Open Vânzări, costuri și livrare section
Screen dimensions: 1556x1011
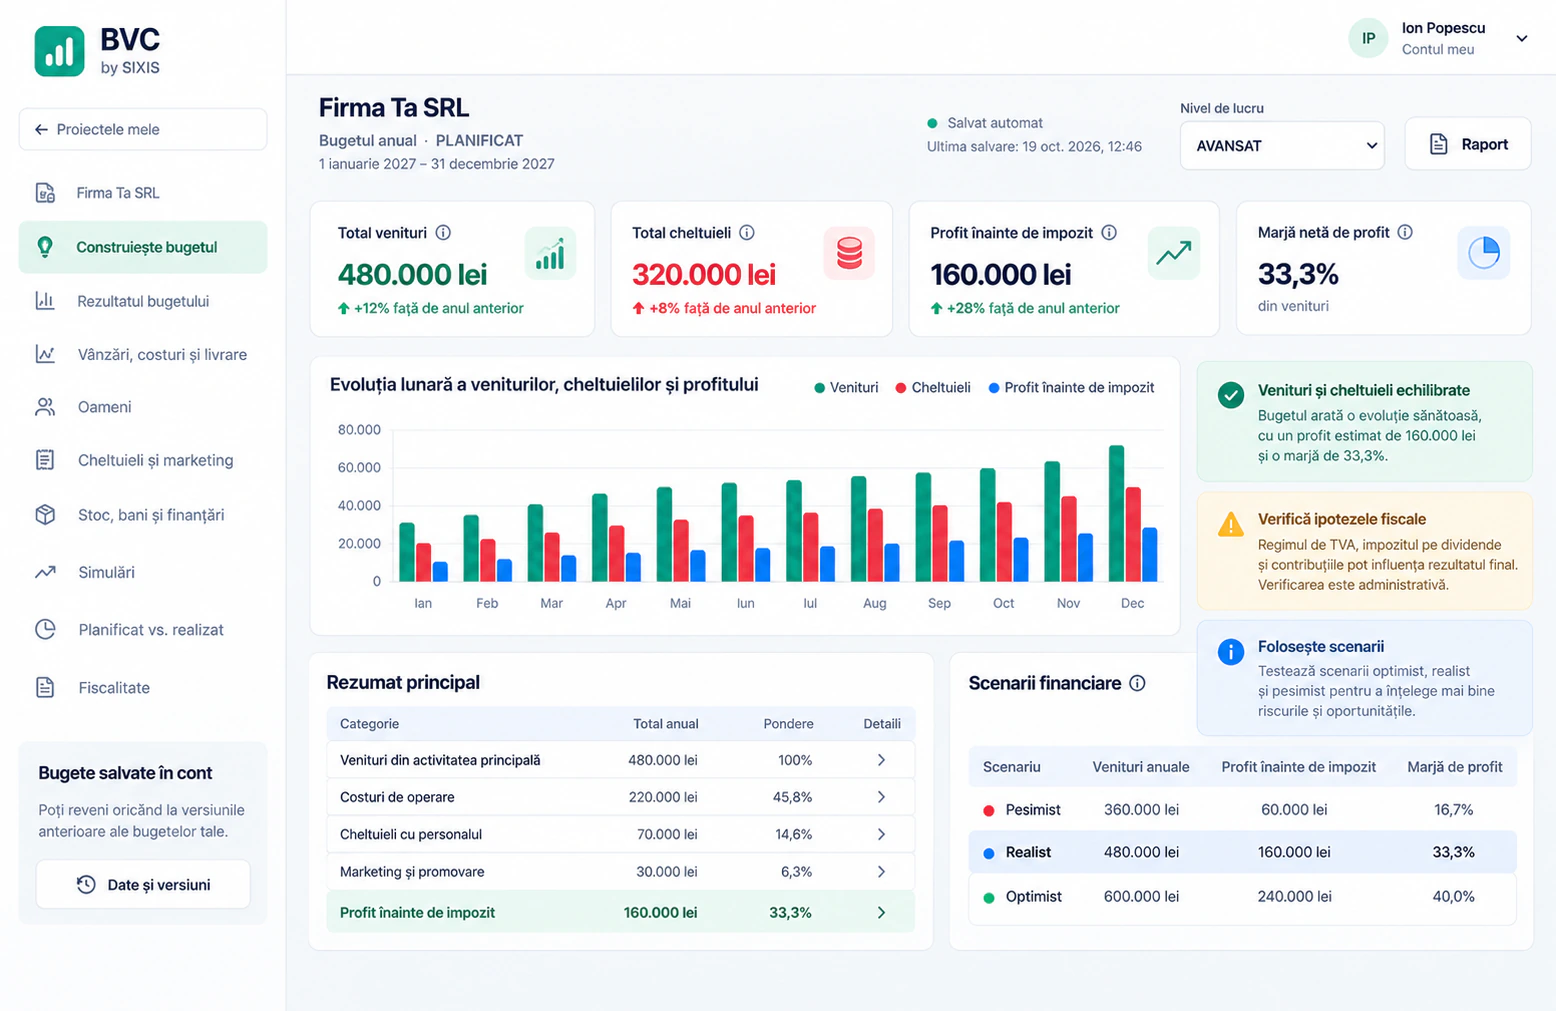point(143,354)
